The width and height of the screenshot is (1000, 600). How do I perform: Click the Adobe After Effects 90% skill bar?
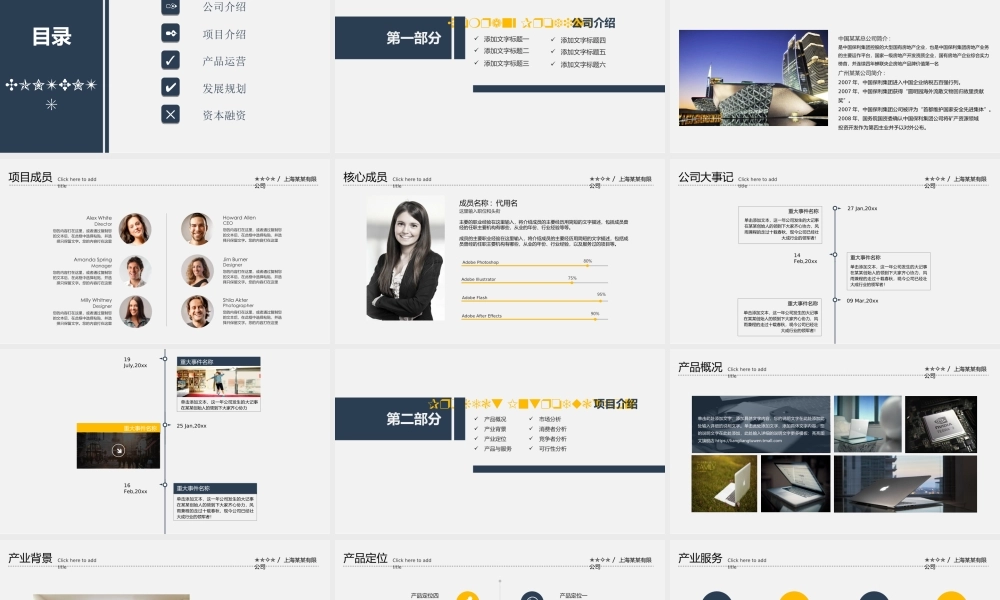534,317
